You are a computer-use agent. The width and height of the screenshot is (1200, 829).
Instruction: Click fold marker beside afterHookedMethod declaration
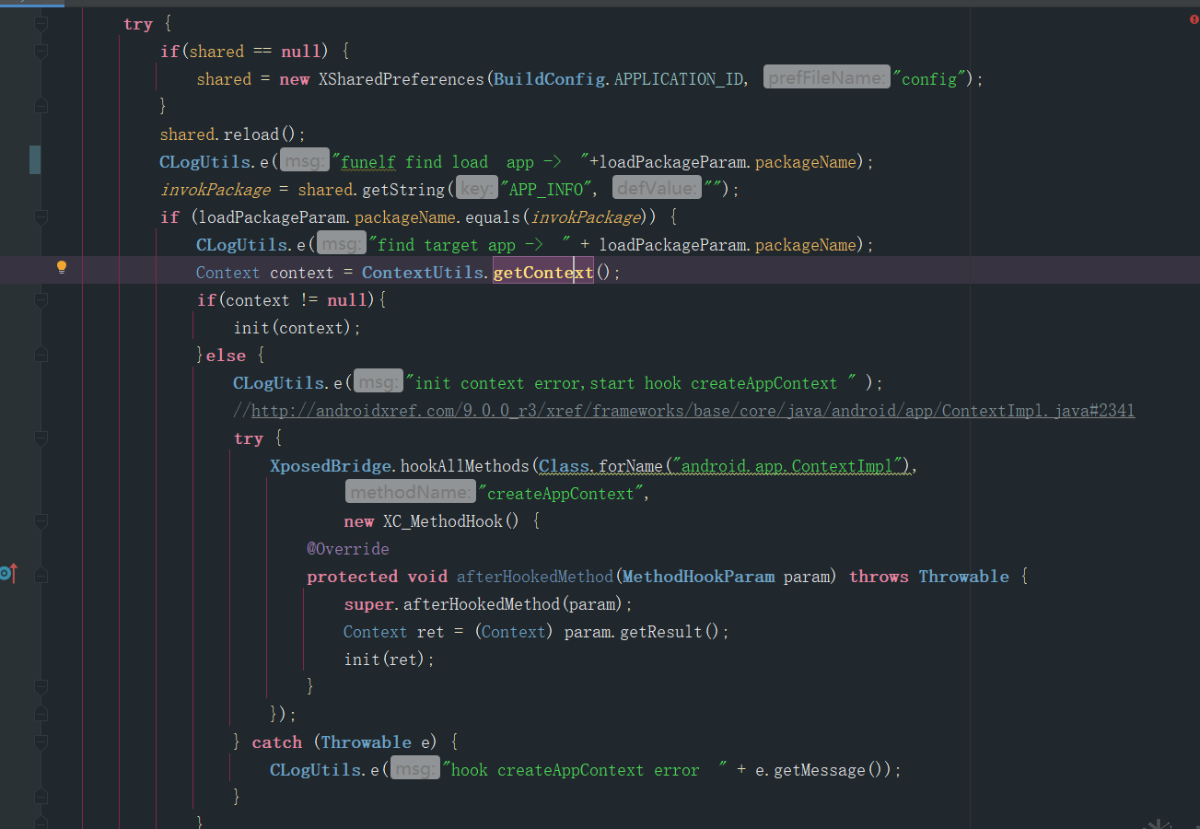tap(41, 576)
